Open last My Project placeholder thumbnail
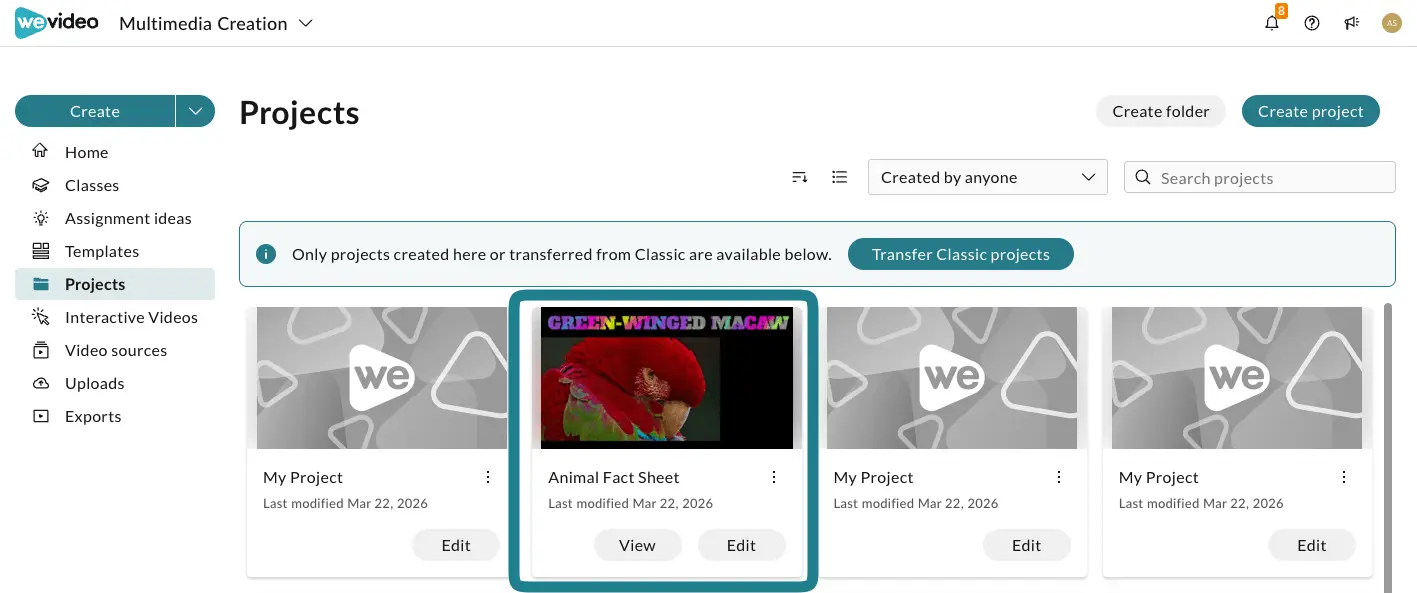This screenshot has width=1417, height=593. [1237, 378]
